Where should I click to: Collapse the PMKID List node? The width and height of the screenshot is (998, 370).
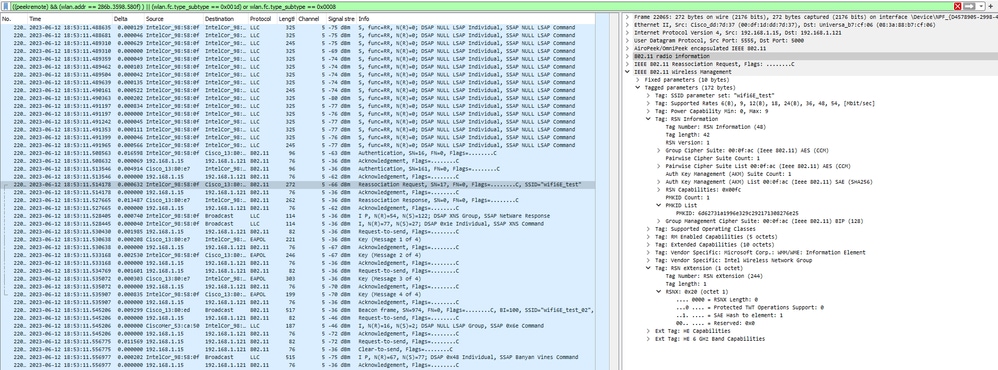[x=659, y=205]
